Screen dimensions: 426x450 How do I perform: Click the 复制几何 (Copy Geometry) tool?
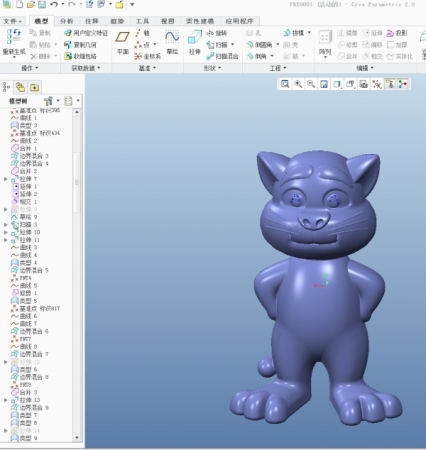pyautogui.click(x=80, y=44)
